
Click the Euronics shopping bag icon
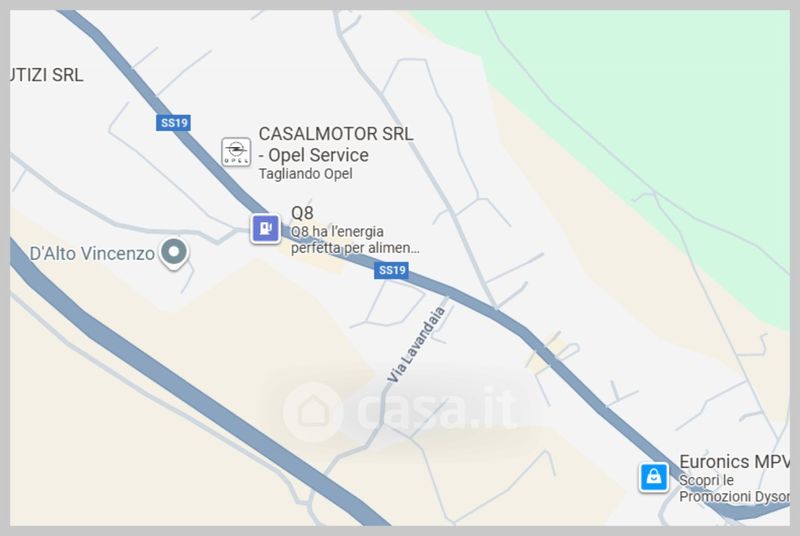click(654, 477)
